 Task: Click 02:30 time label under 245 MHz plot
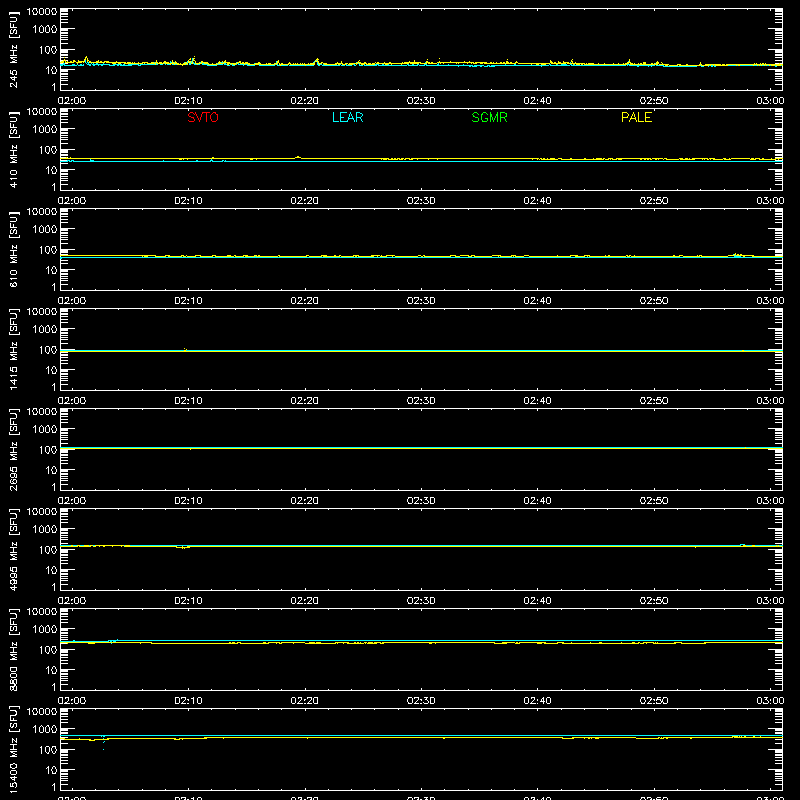coord(421,101)
